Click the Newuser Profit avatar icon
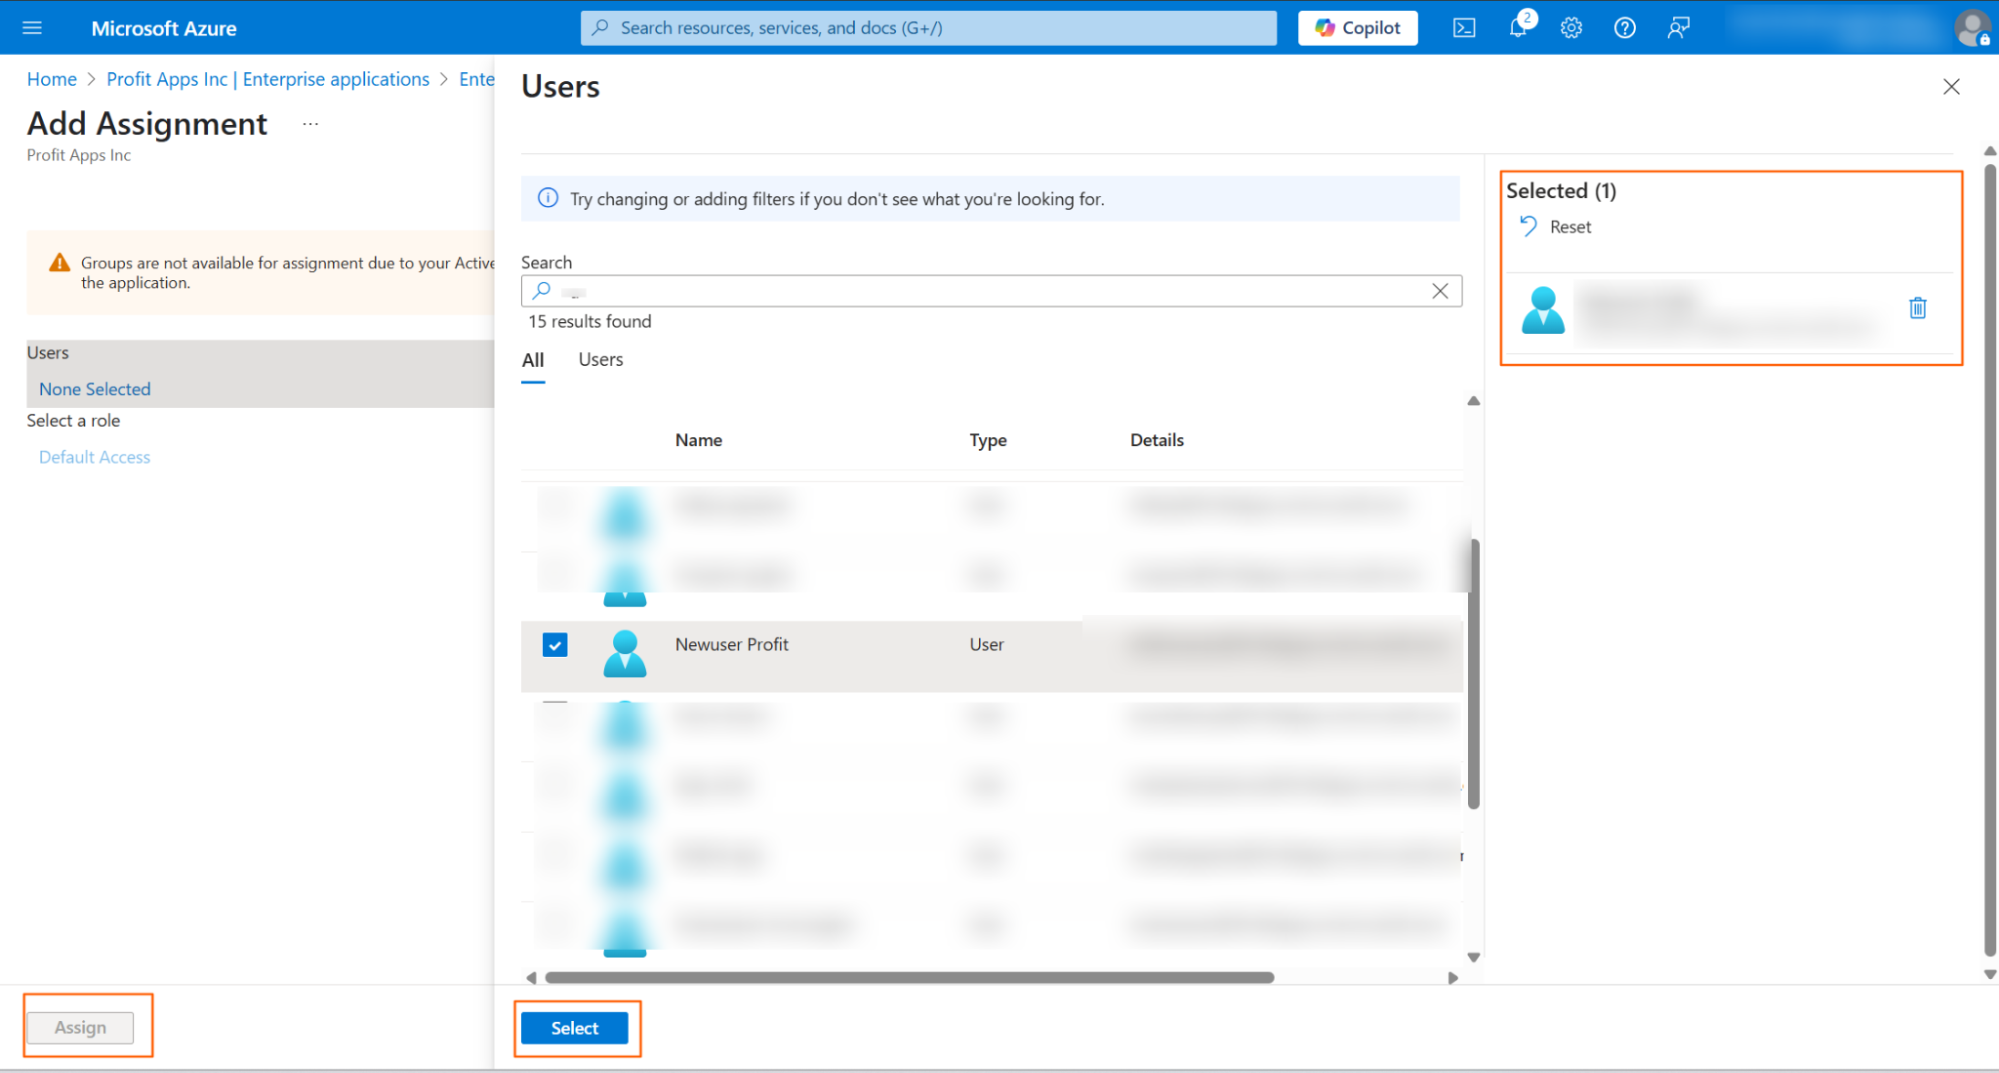Screen dimensions: 1999x1073 click(625, 653)
